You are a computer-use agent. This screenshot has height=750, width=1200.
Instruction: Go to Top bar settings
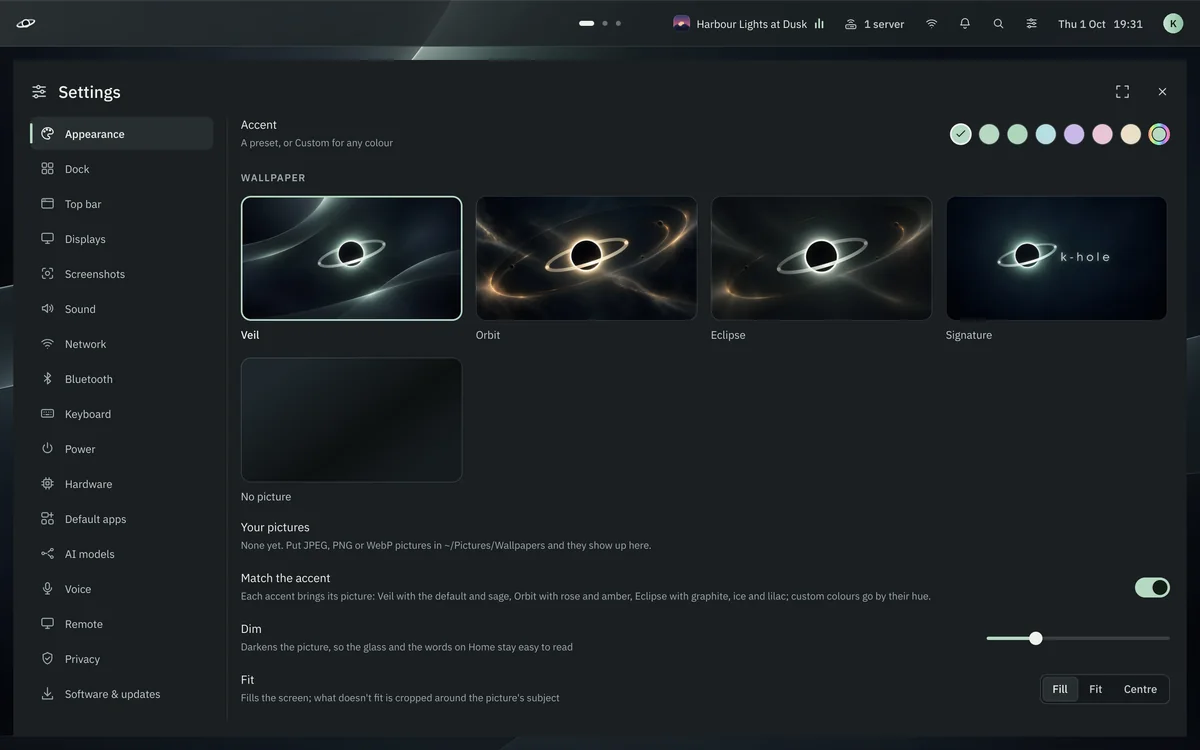click(x=121, y=204)
